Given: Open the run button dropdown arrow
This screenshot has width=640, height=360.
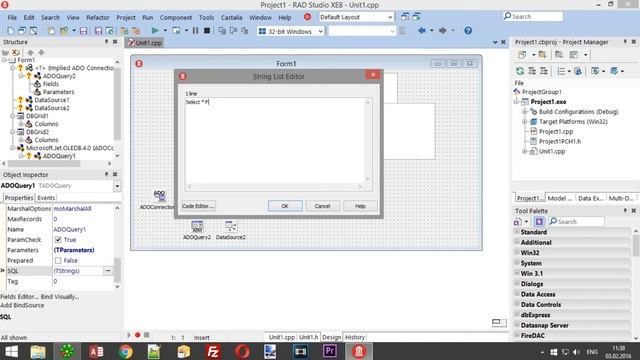Looking at the screenshot, I should click(165, 31).
